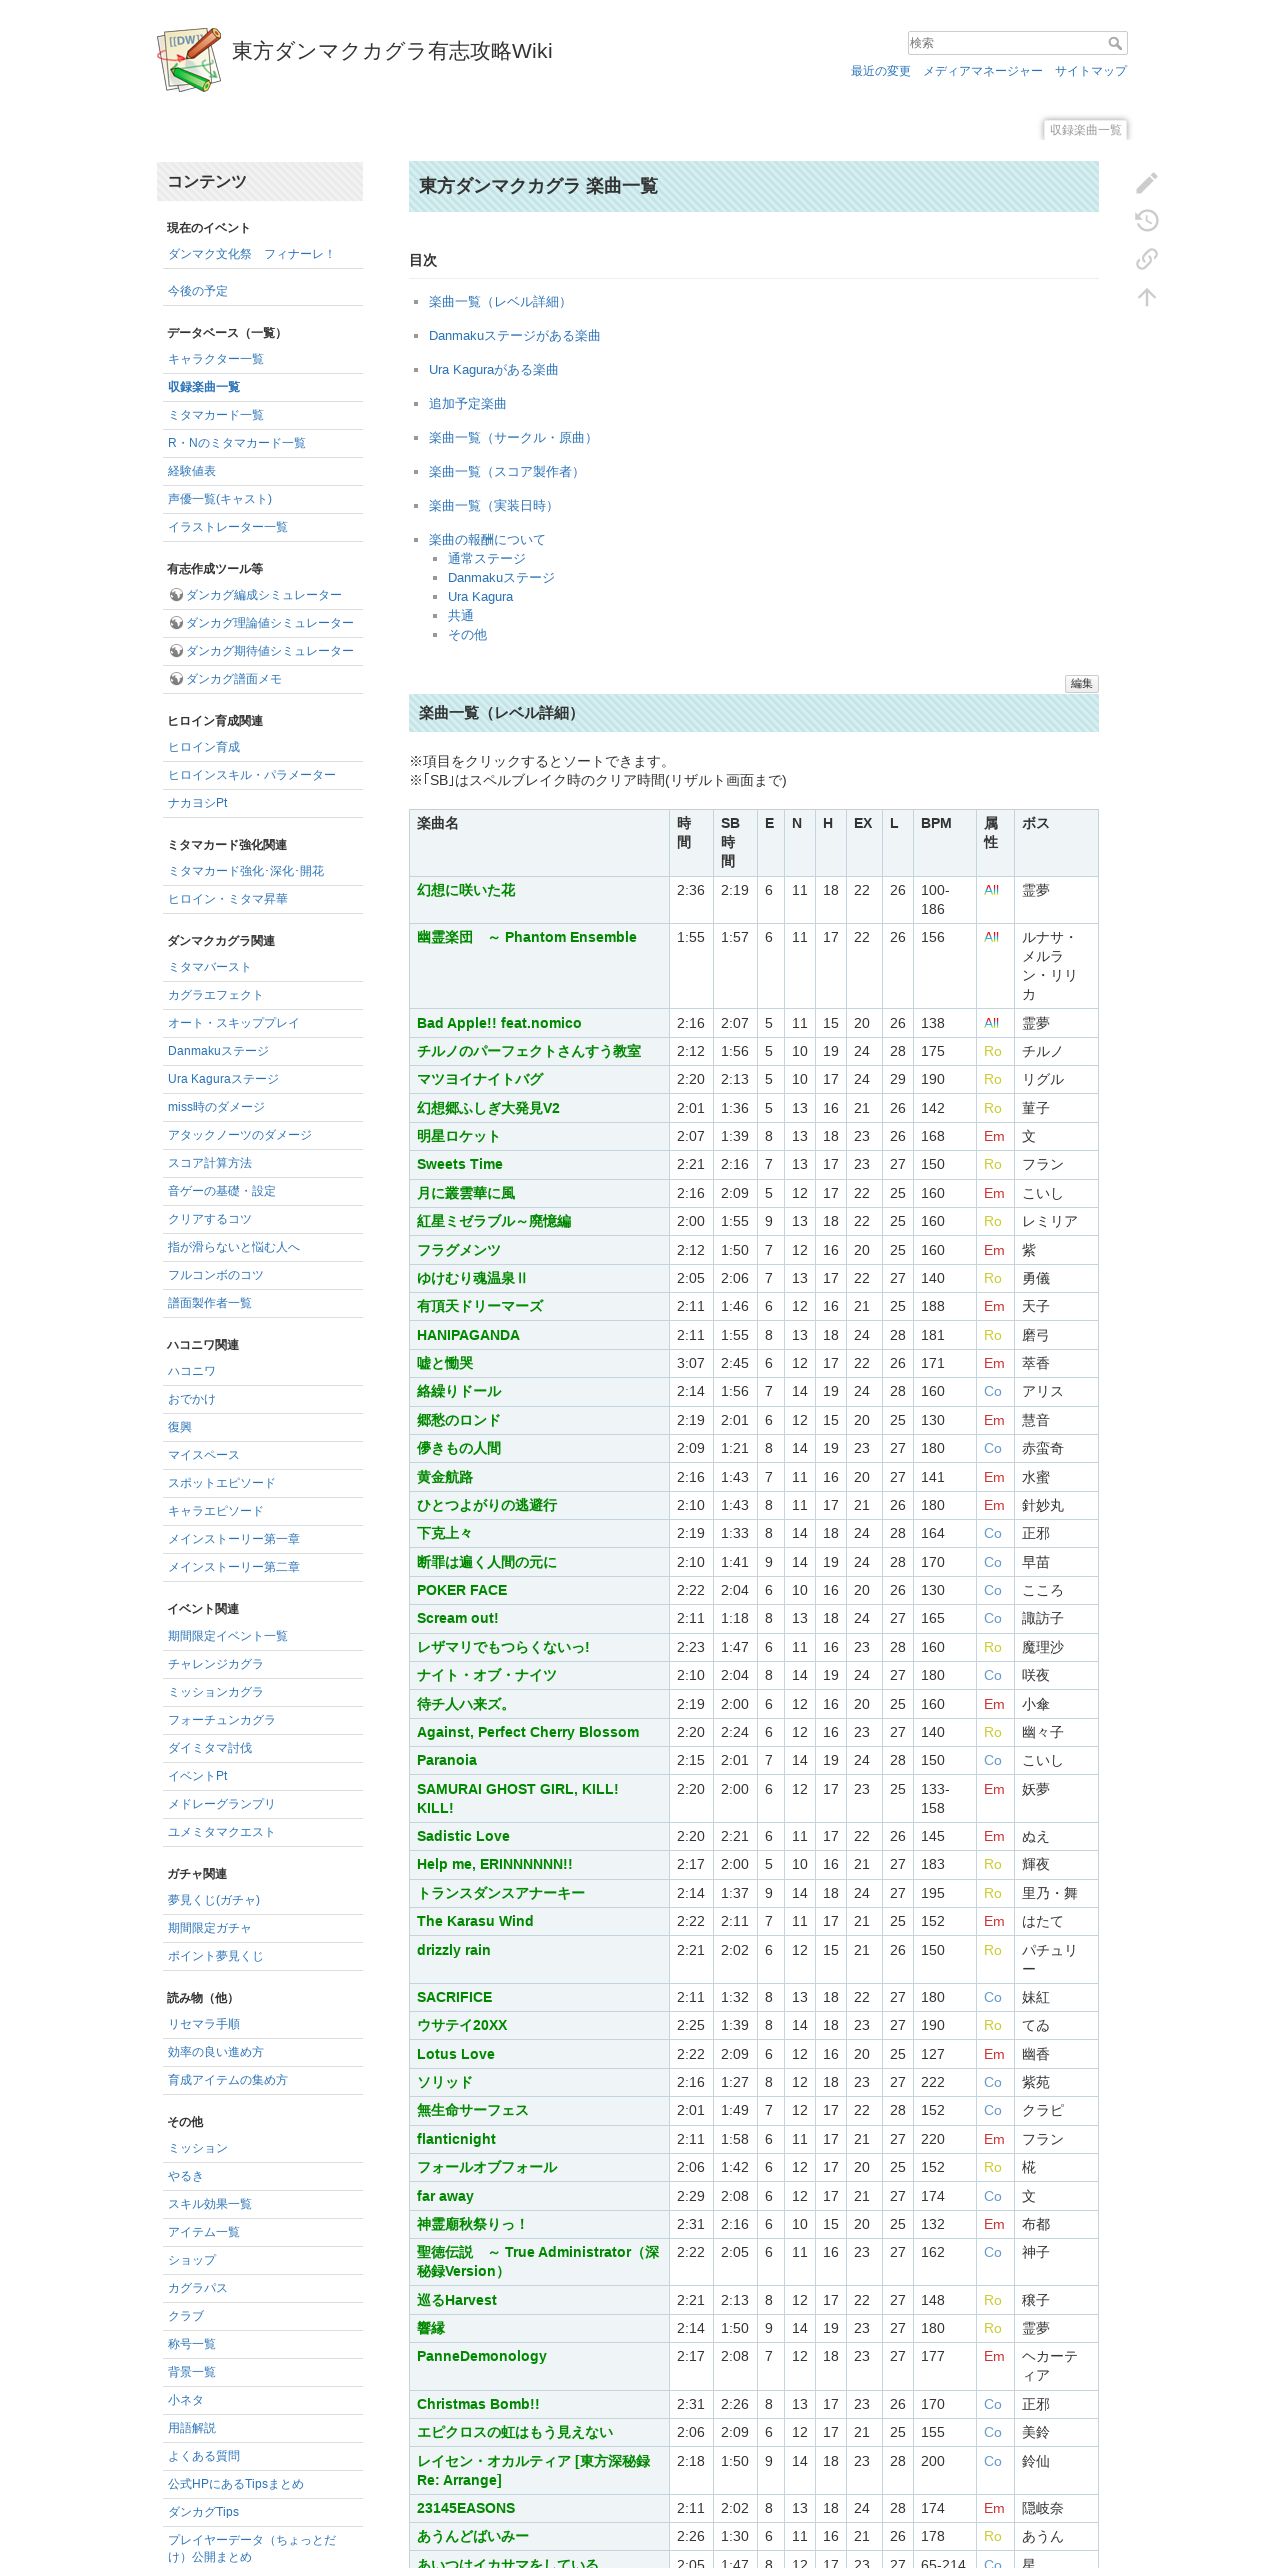Click the 収録楽曲一覧 breadcrumb tab
Screen dimensions: 1284x2568
click(x=1085, y=130)
